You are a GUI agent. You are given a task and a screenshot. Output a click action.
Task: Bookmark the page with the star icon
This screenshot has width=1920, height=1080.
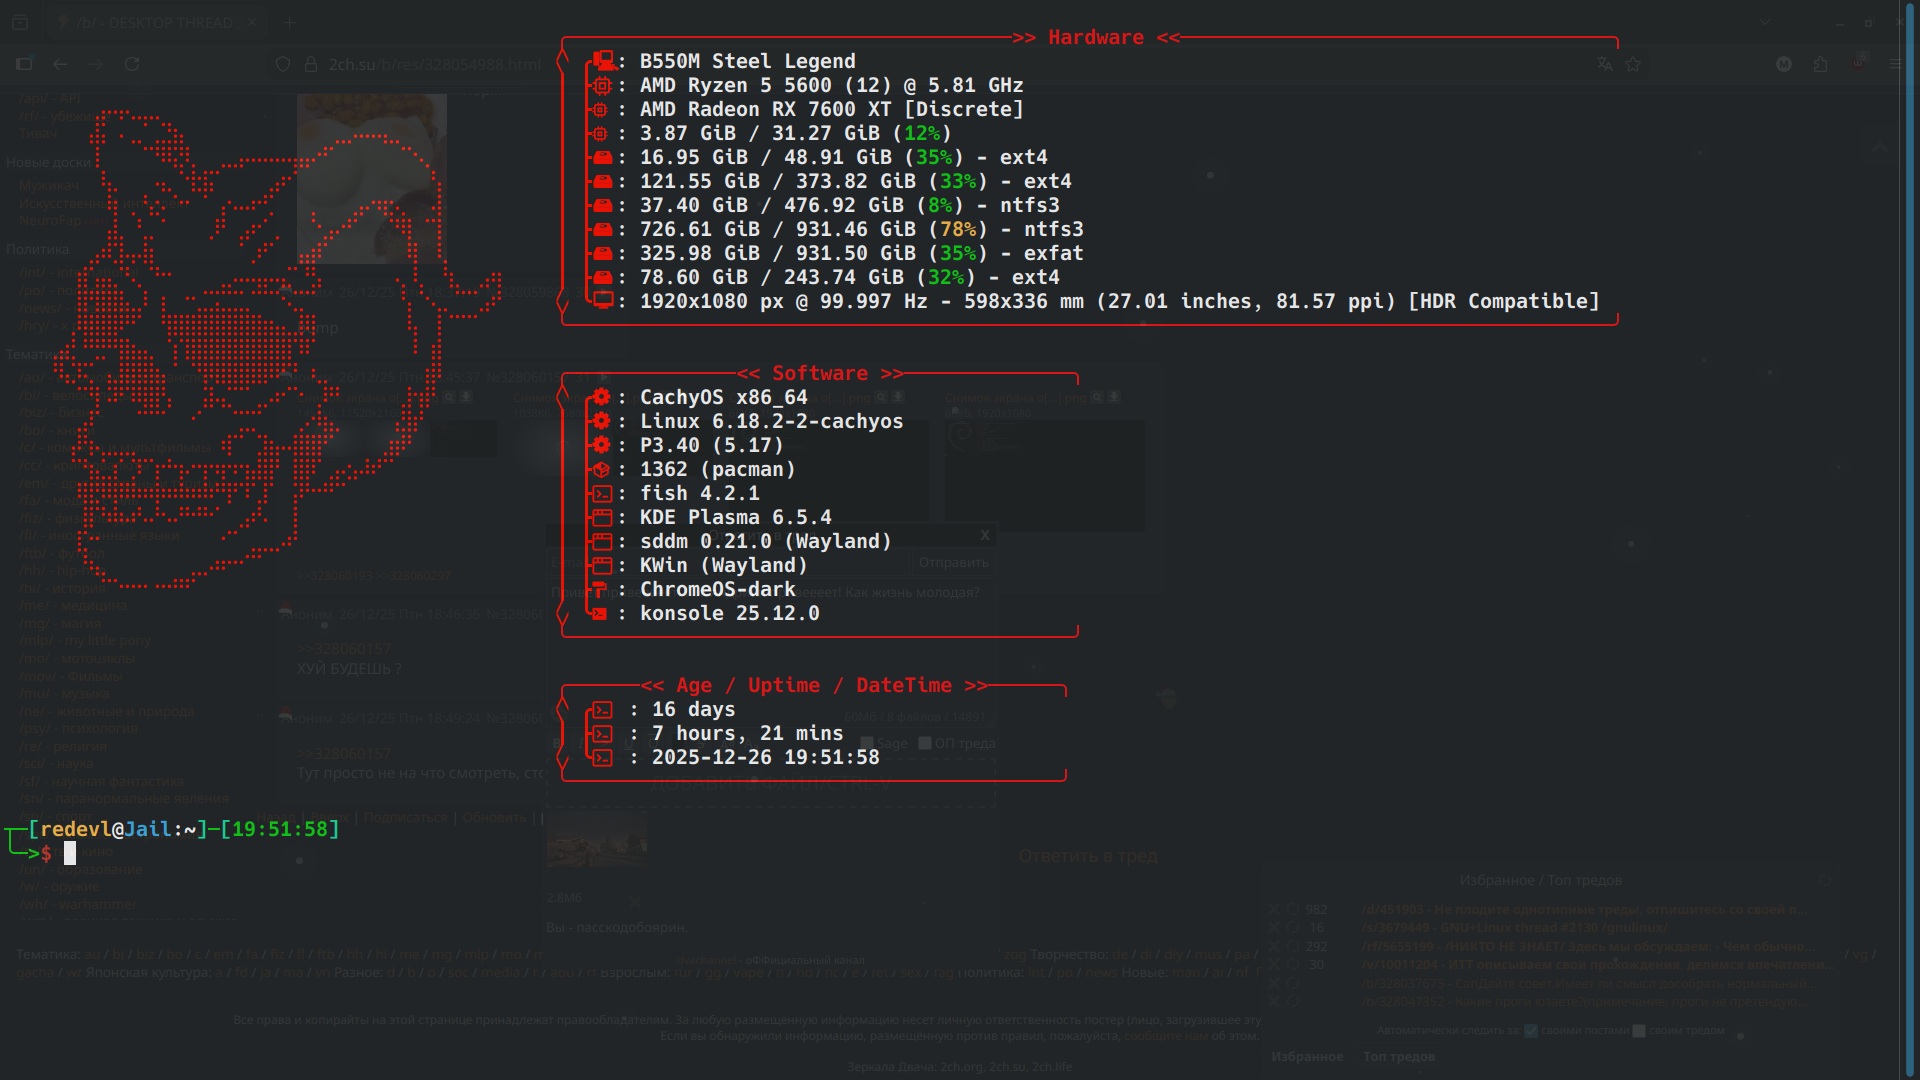1633,64
